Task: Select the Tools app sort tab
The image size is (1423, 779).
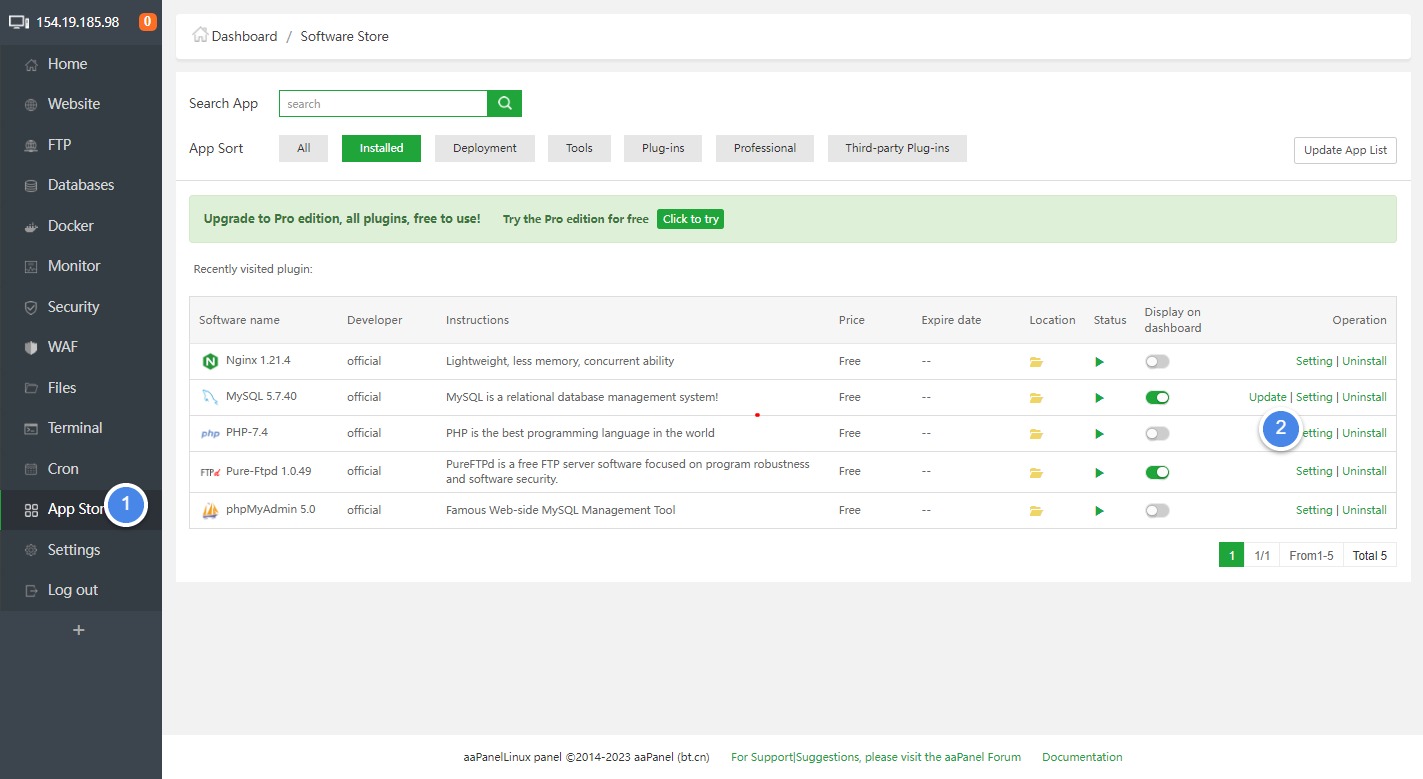Action: coord(579,148)
